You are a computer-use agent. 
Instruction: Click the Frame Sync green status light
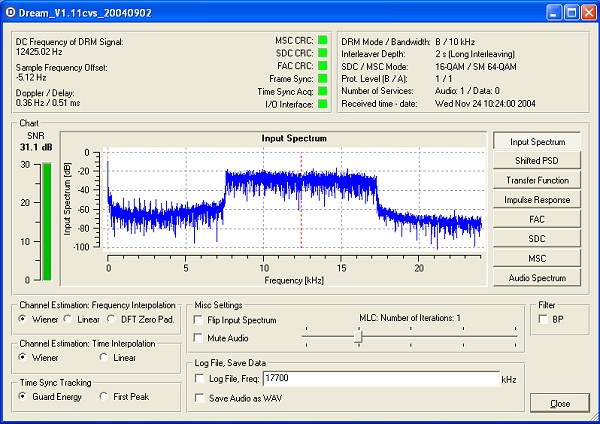coord(323,78)
